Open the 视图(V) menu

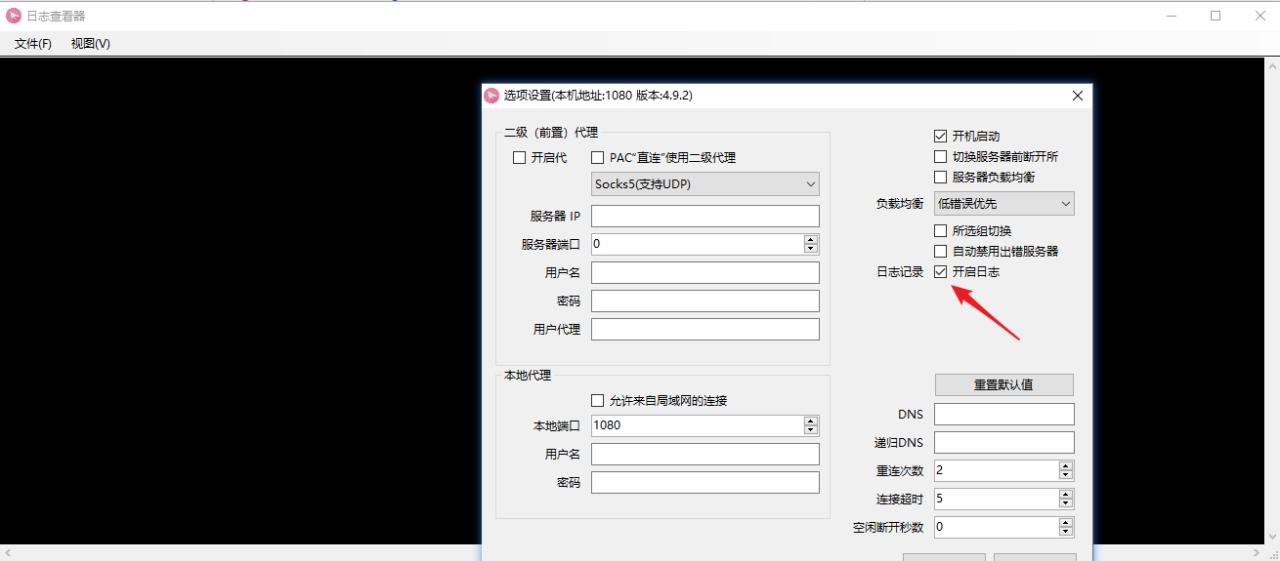[x=90, y=44]
